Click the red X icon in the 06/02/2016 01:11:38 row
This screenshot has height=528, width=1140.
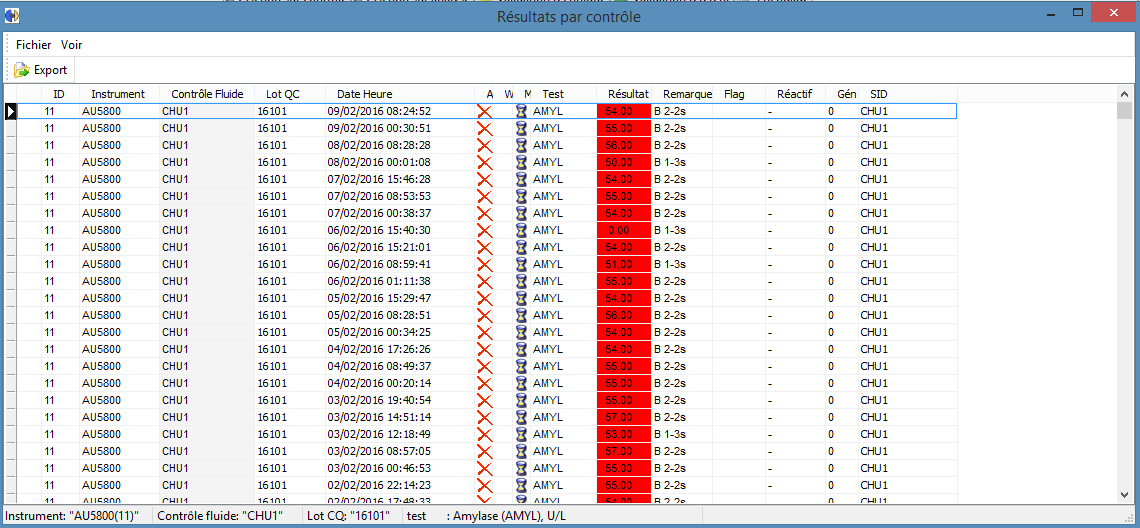[x=484, y=281]
